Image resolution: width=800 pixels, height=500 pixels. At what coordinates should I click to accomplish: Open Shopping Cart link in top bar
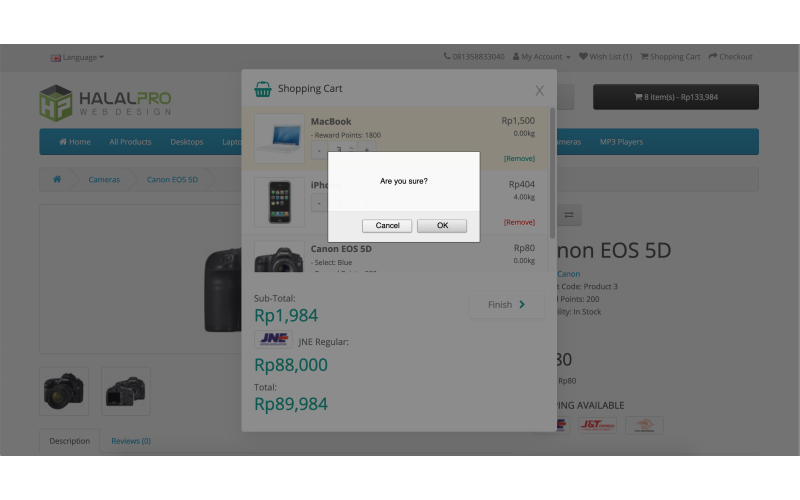coord(670,57)
